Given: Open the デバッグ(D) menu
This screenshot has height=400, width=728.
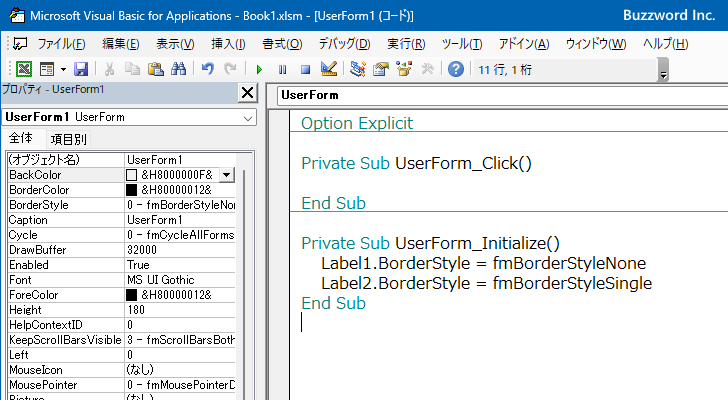Looking at the screenshot, I should coord(344,44).
